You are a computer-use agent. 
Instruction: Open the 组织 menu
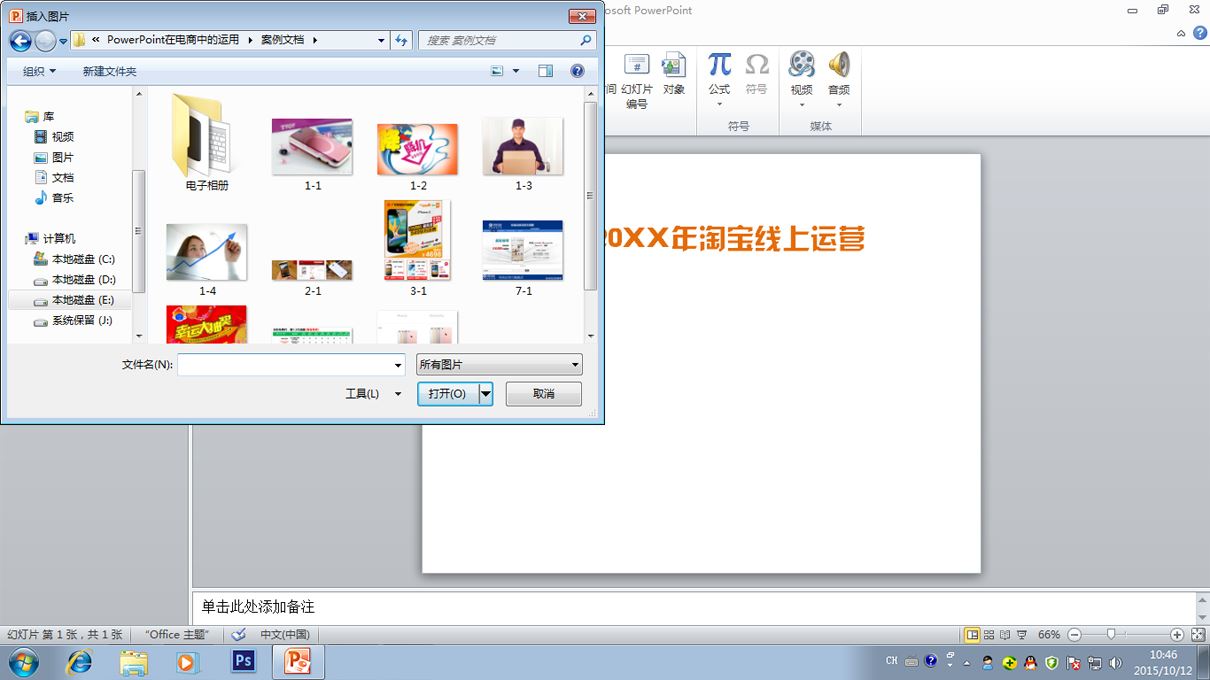coord(39,71)
